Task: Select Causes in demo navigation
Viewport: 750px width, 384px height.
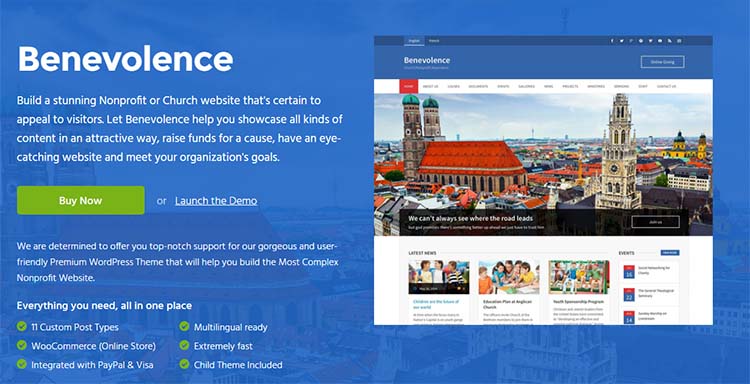Action: point(453,87)
